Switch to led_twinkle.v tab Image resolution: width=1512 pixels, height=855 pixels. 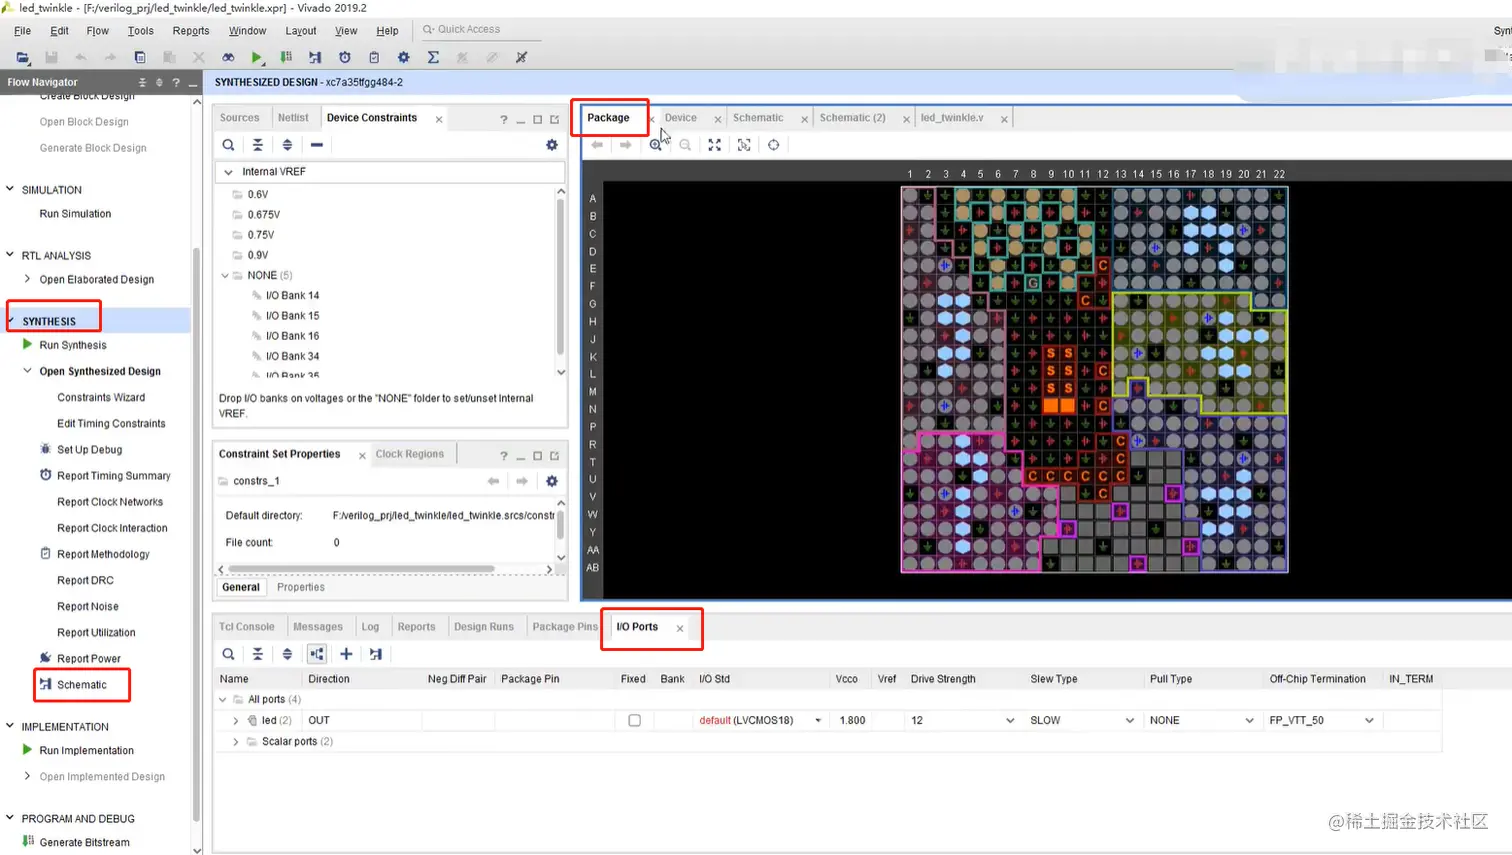[952, 118]
